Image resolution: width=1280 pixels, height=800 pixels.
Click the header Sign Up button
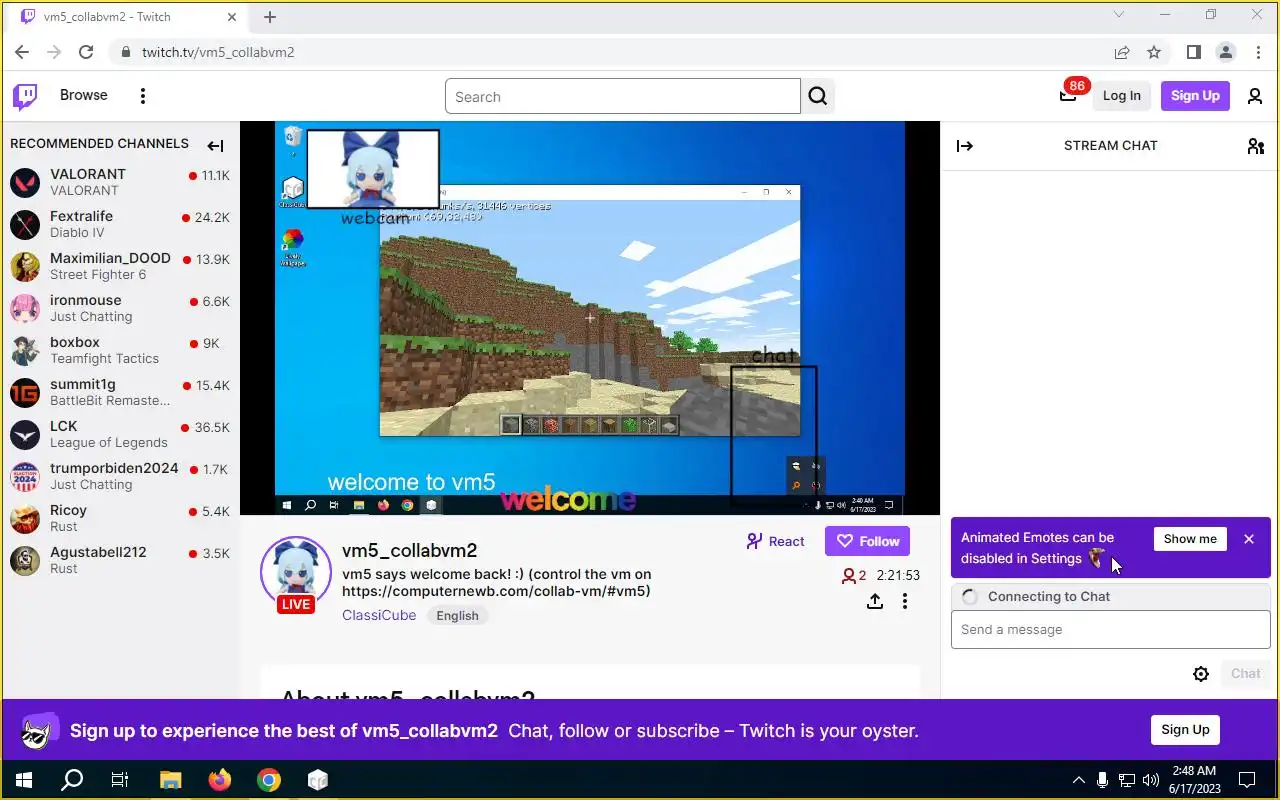click(1195, 96)
